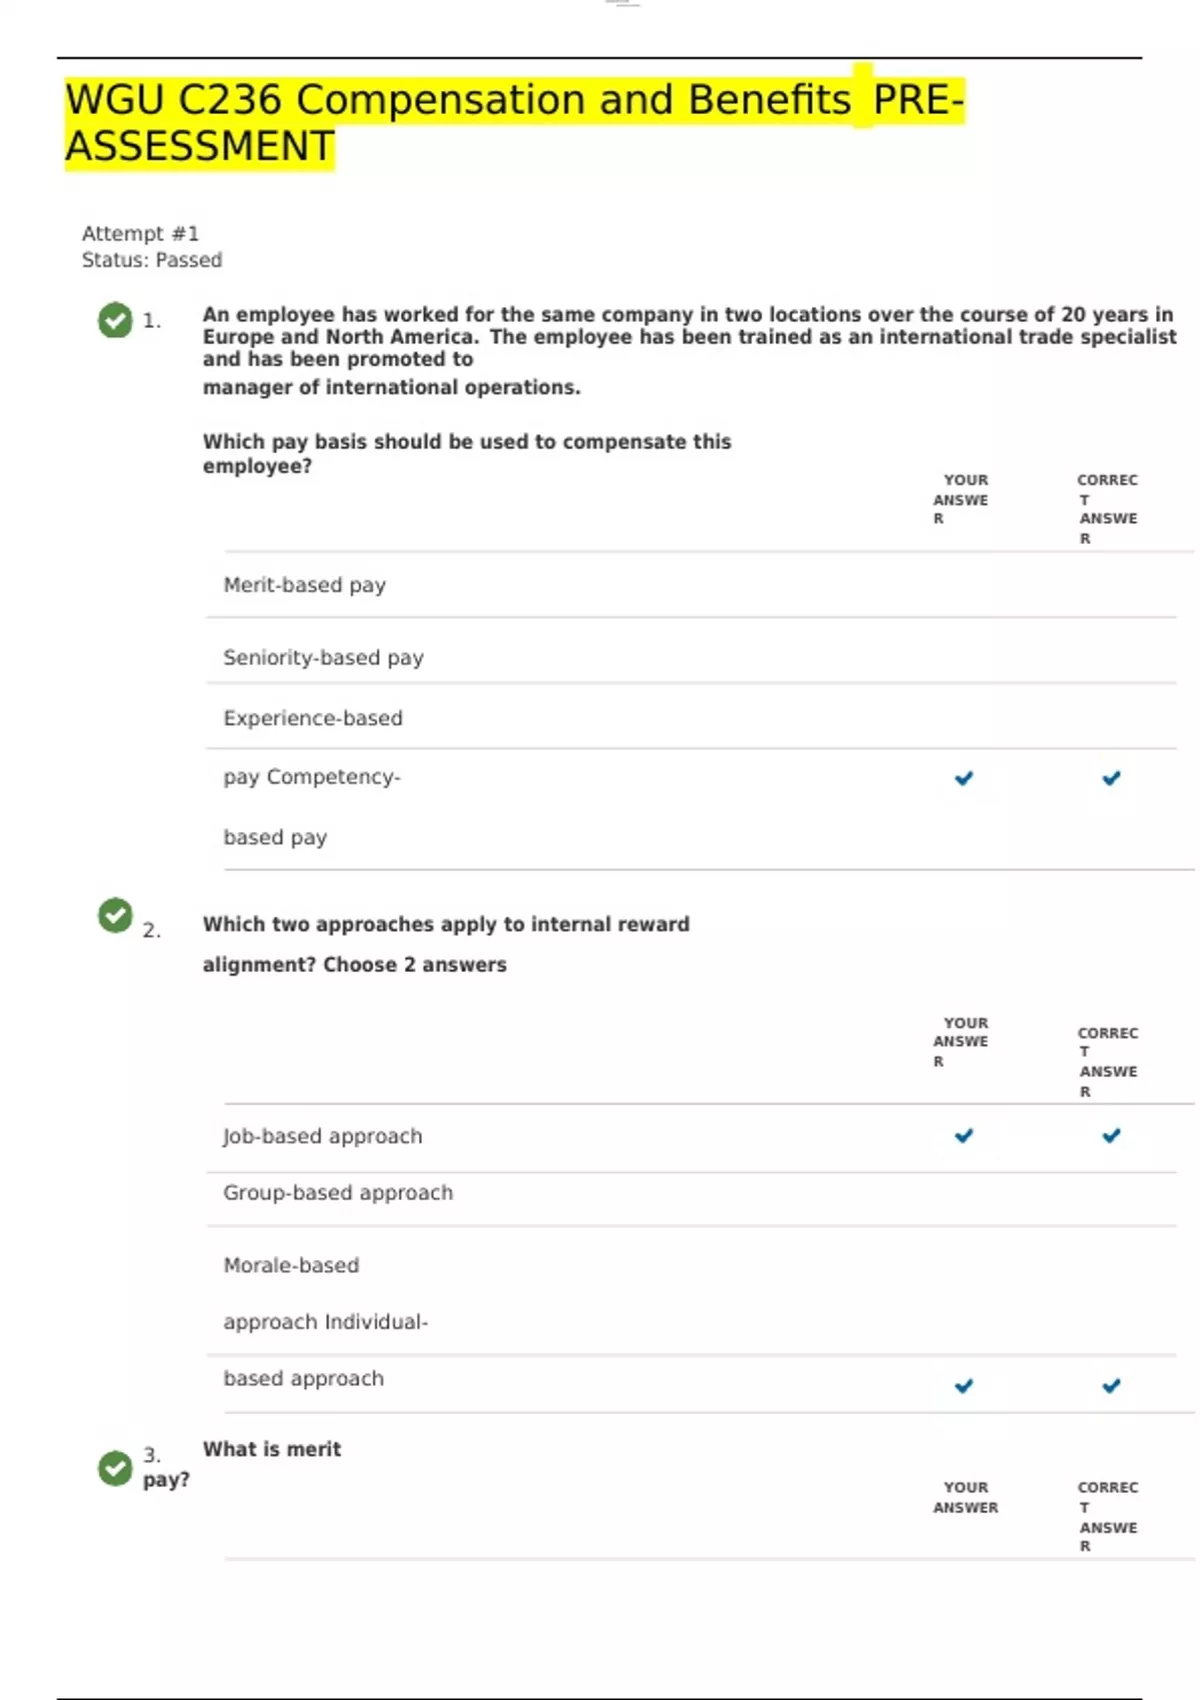1200x1700 pixels.
Task: Select the Group-based approach answer option
Action: click(337, 1192)
